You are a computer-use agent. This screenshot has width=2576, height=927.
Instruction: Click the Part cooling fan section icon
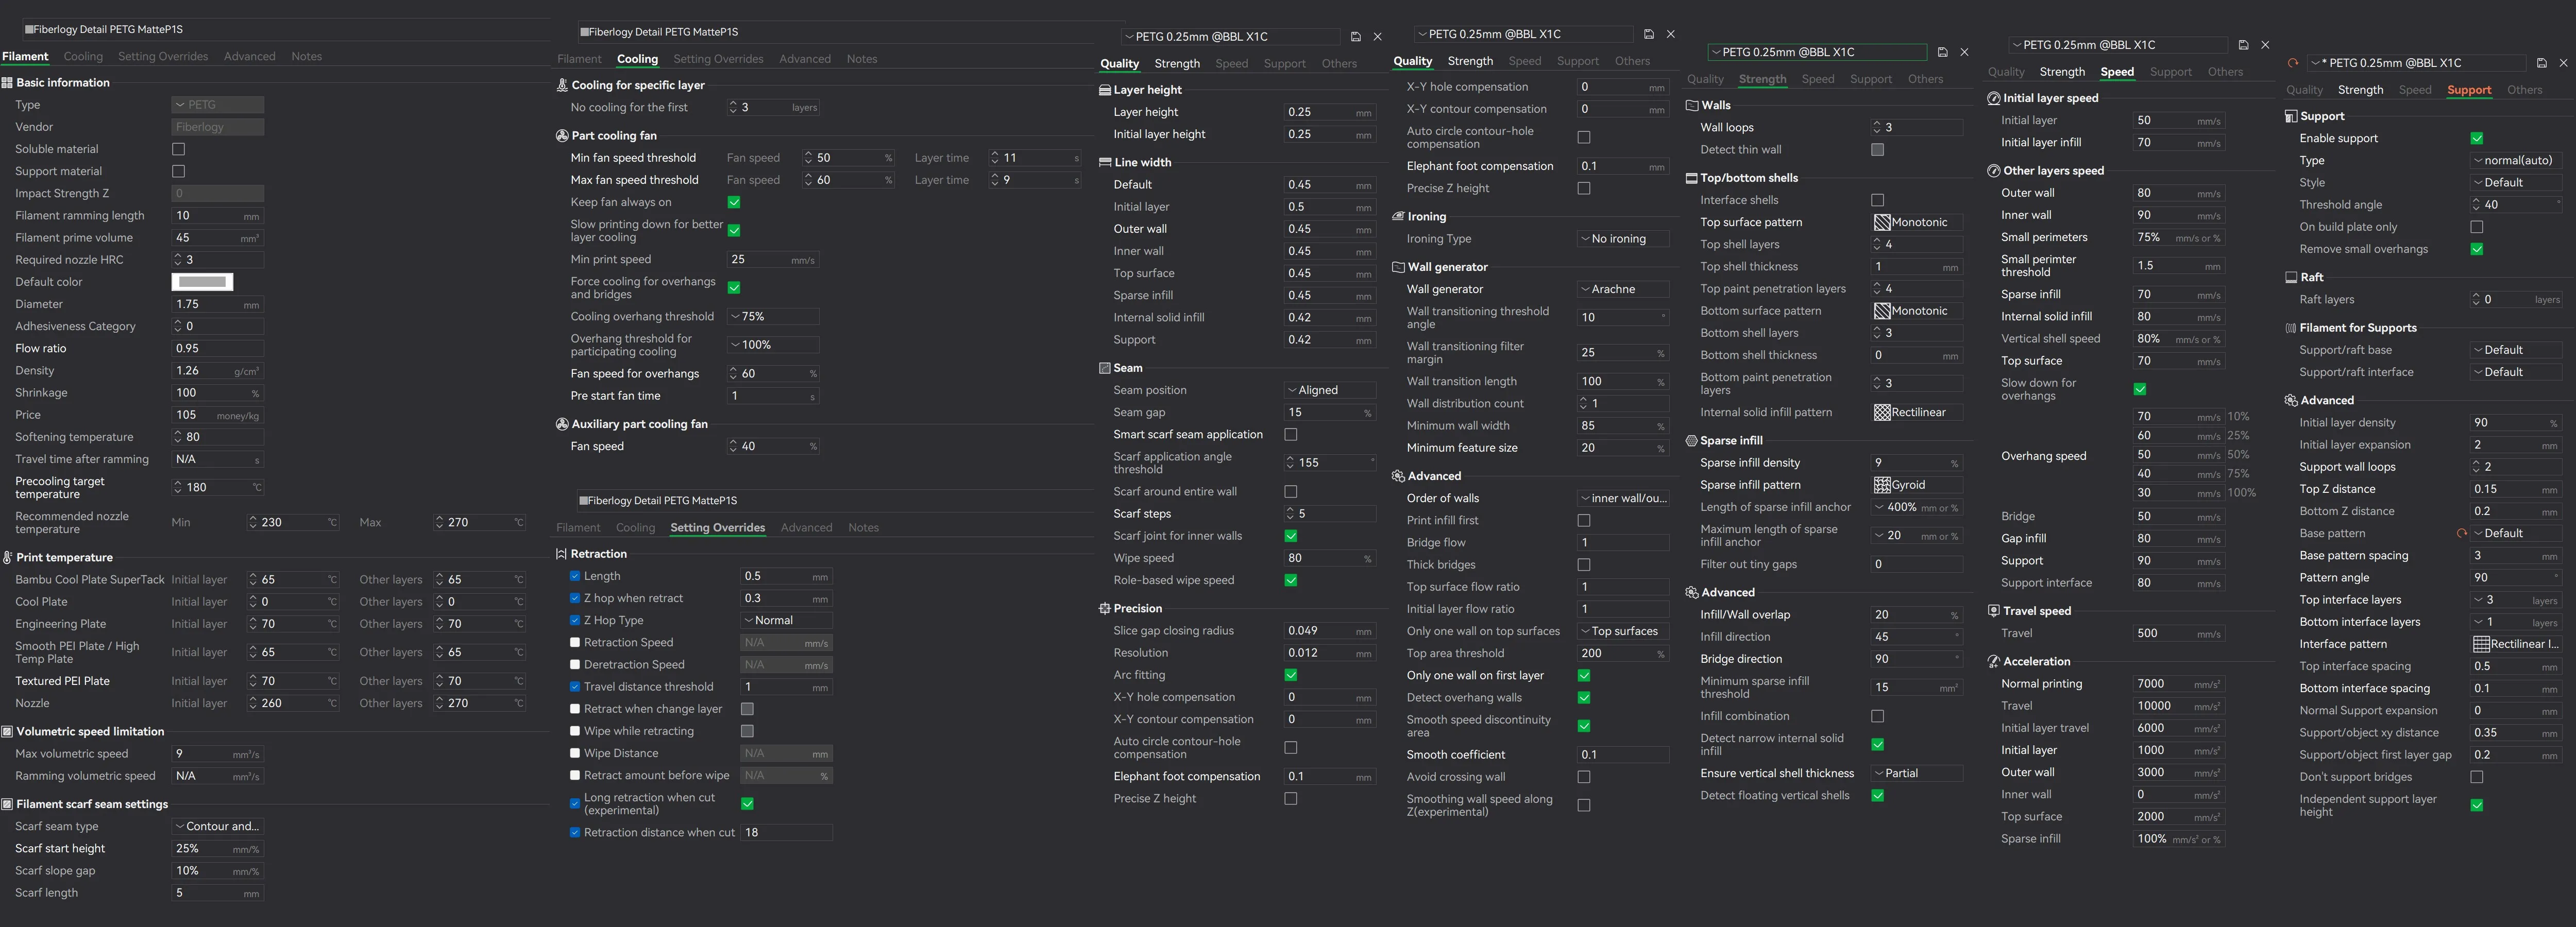point(562,136)
